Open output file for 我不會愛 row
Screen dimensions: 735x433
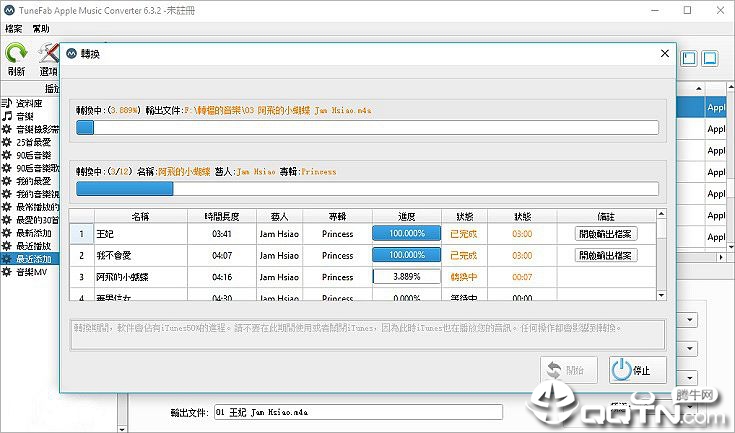click(x=606, y=255)
